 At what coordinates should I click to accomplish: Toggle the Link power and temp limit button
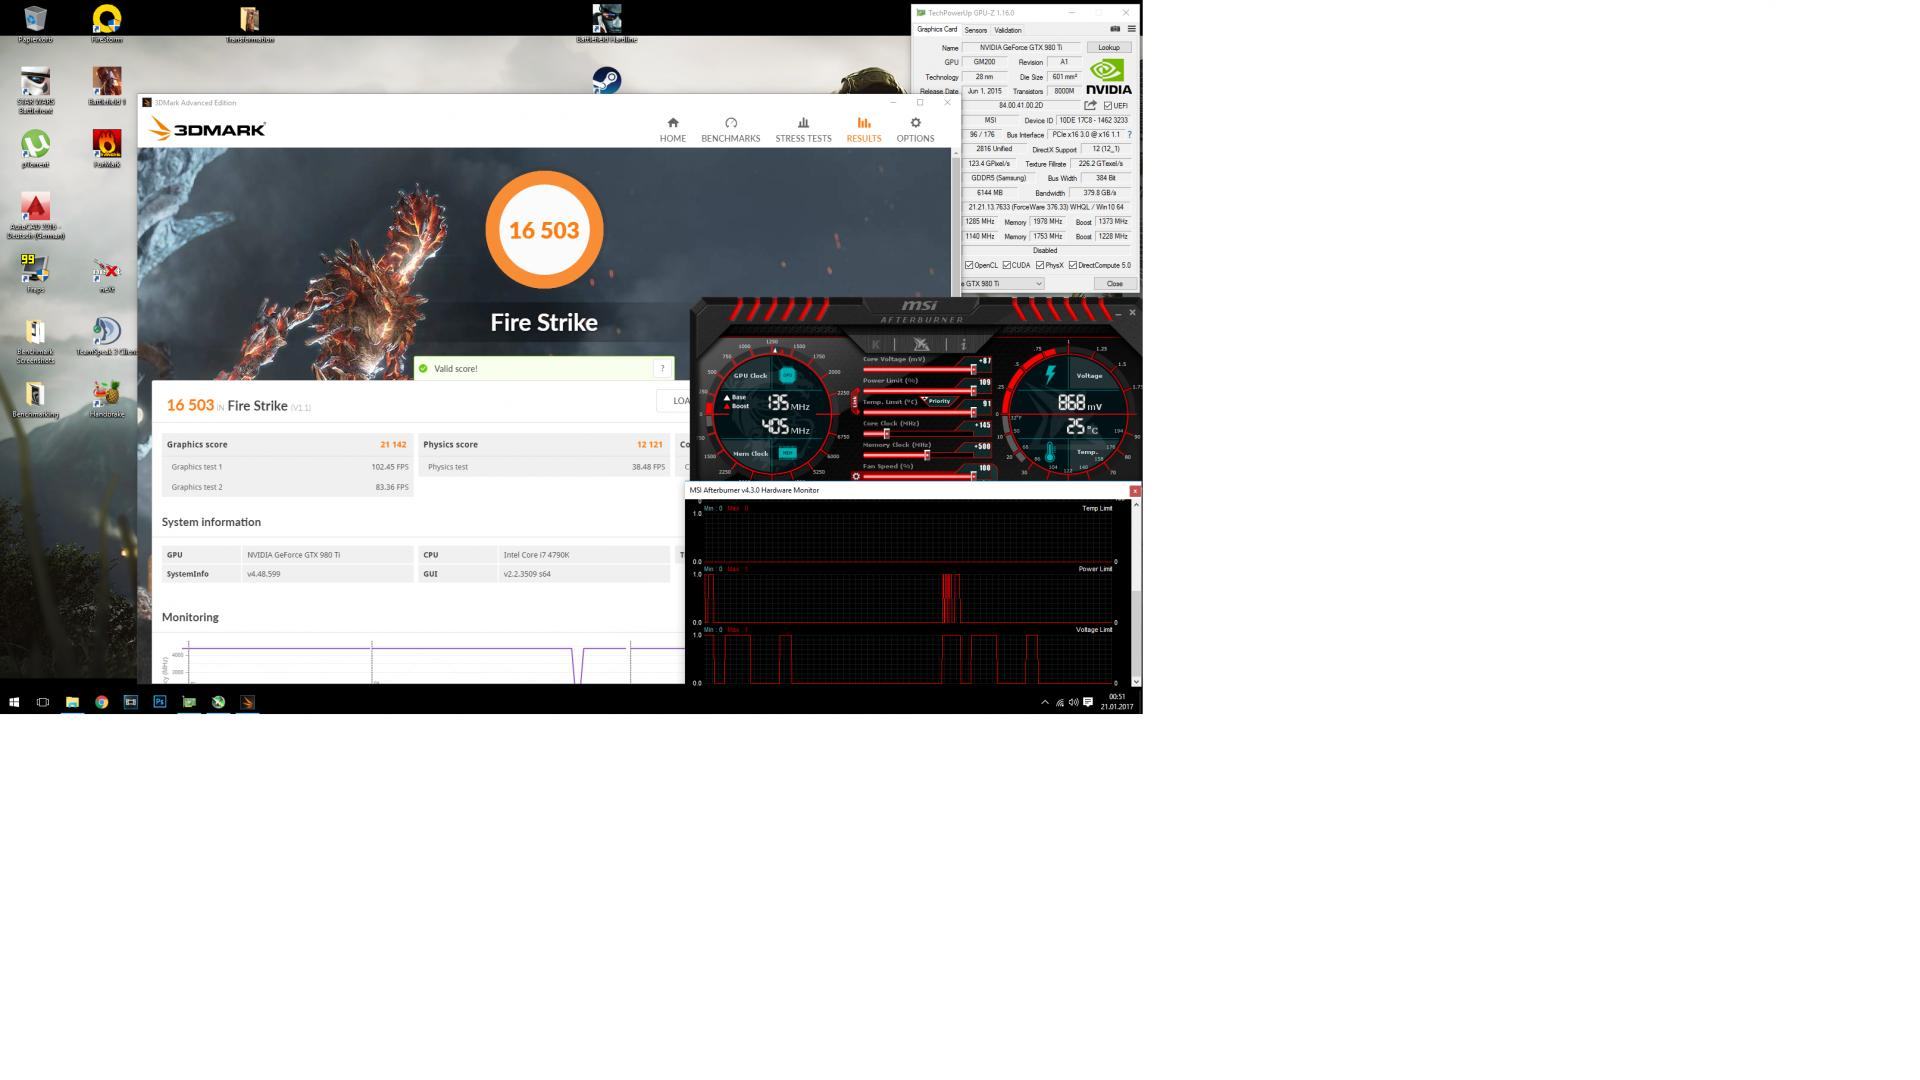855,402
